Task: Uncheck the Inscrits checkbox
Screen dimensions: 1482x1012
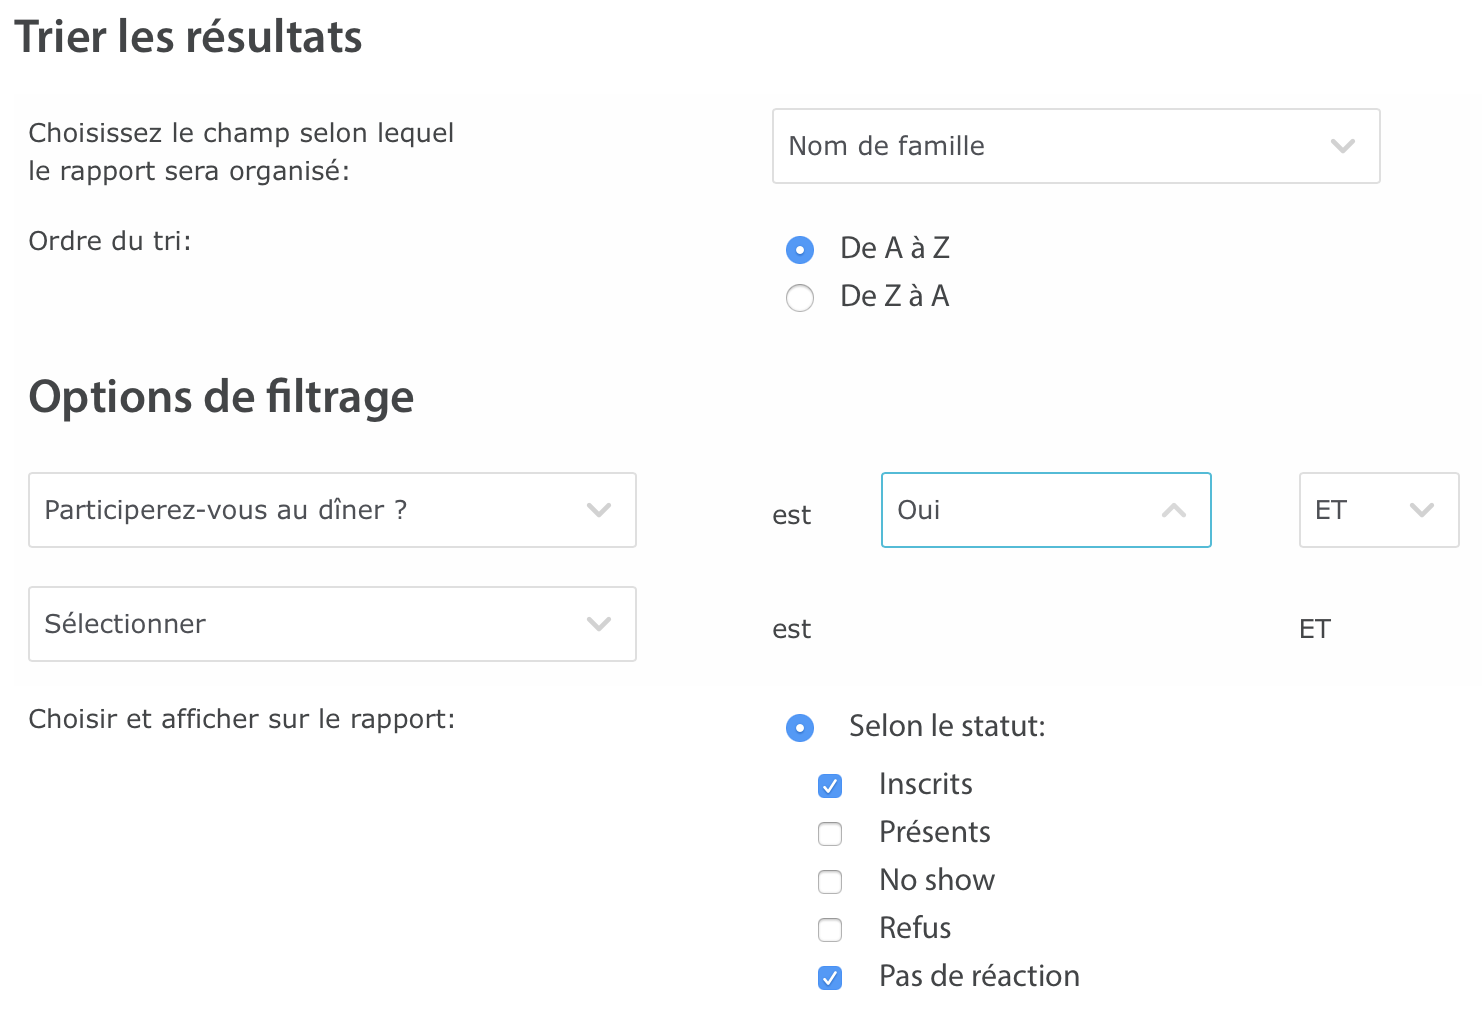Action: pyautogui.click(x=830, y=786)
